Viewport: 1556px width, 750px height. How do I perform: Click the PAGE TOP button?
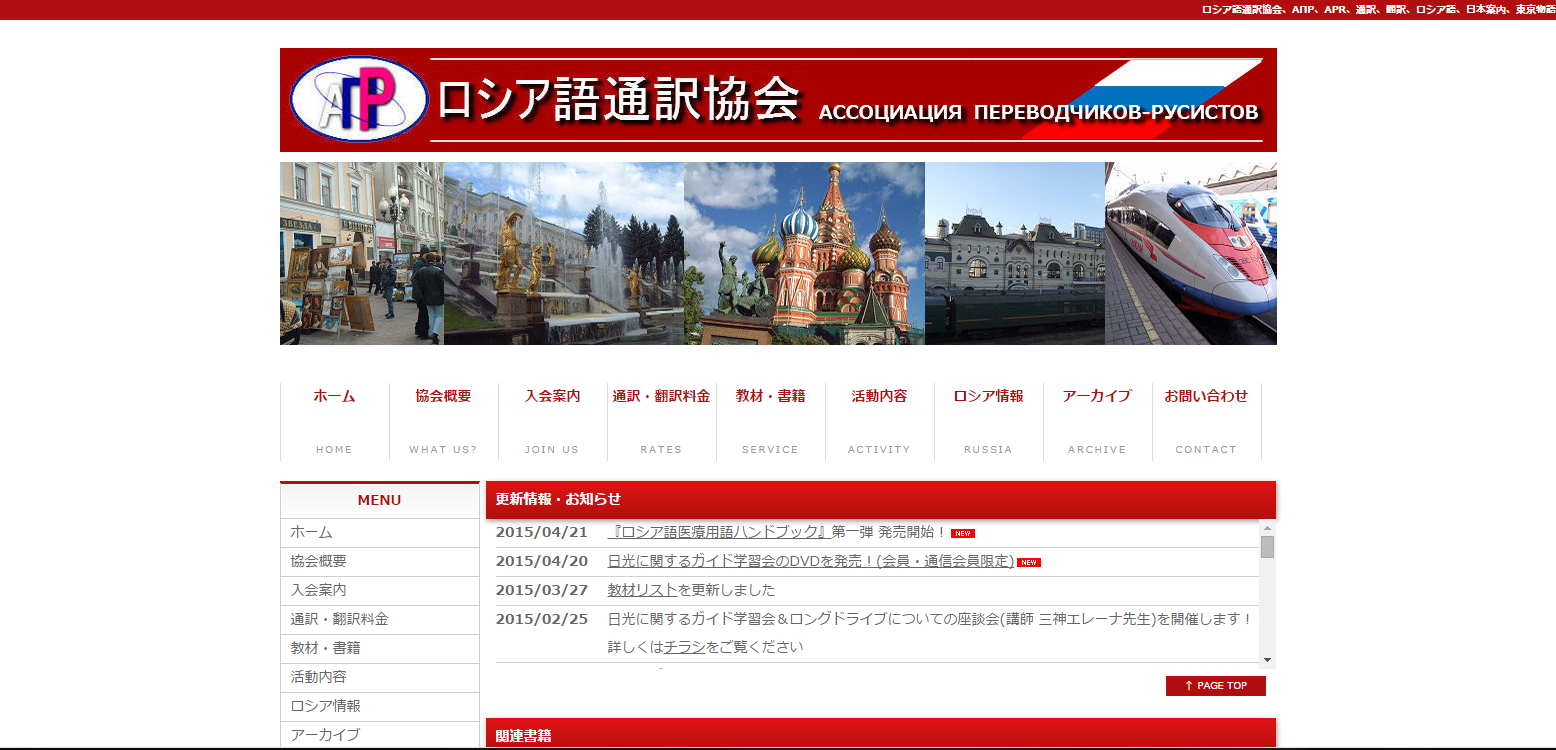point(1215,686)
